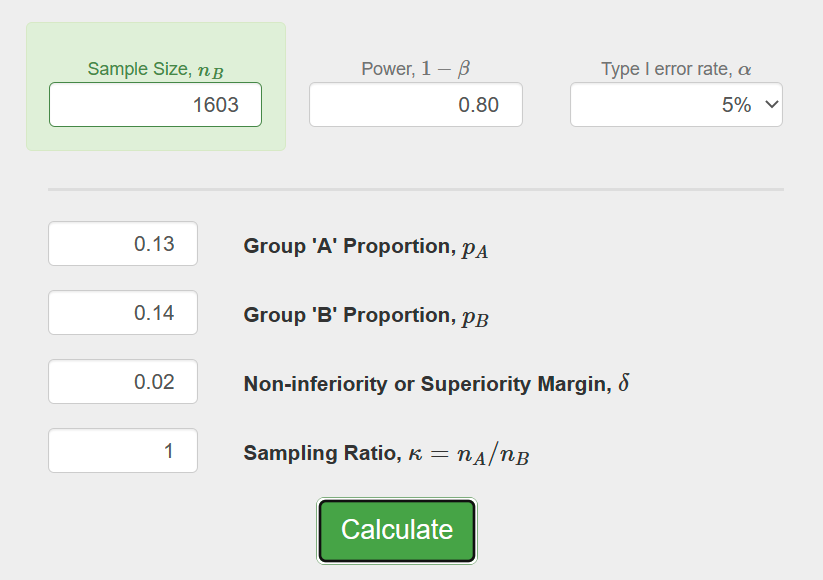This screenshot has width=823, height=580.
Task: Click the 'Sample Size, nB' green label
Action: tap(155, 69)
